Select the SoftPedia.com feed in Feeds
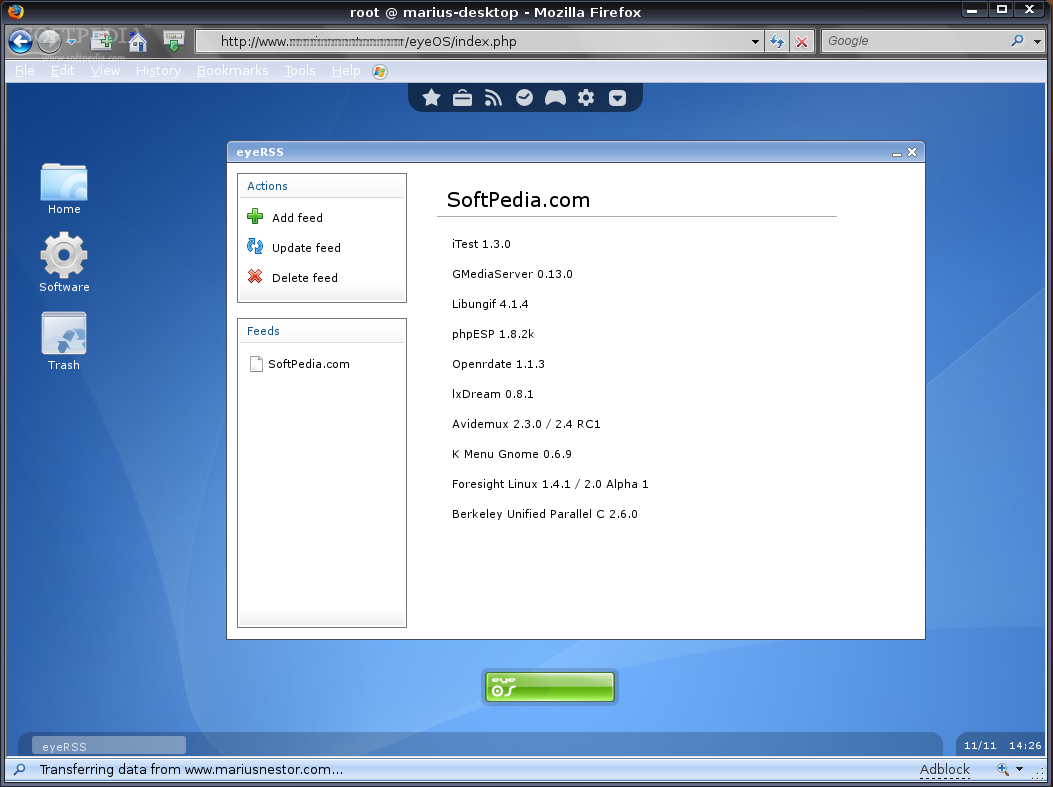 click(309, 364)
